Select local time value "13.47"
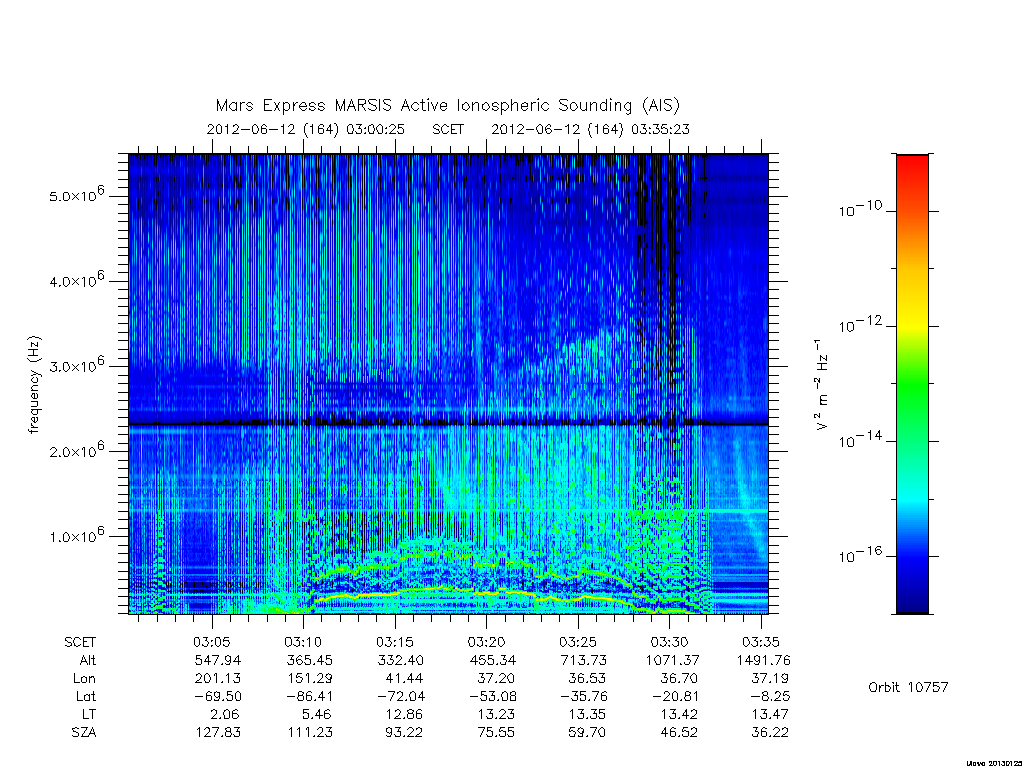The height and width of the screenshot is (768, 1024). pyautogui.click(x=770, y=714)
